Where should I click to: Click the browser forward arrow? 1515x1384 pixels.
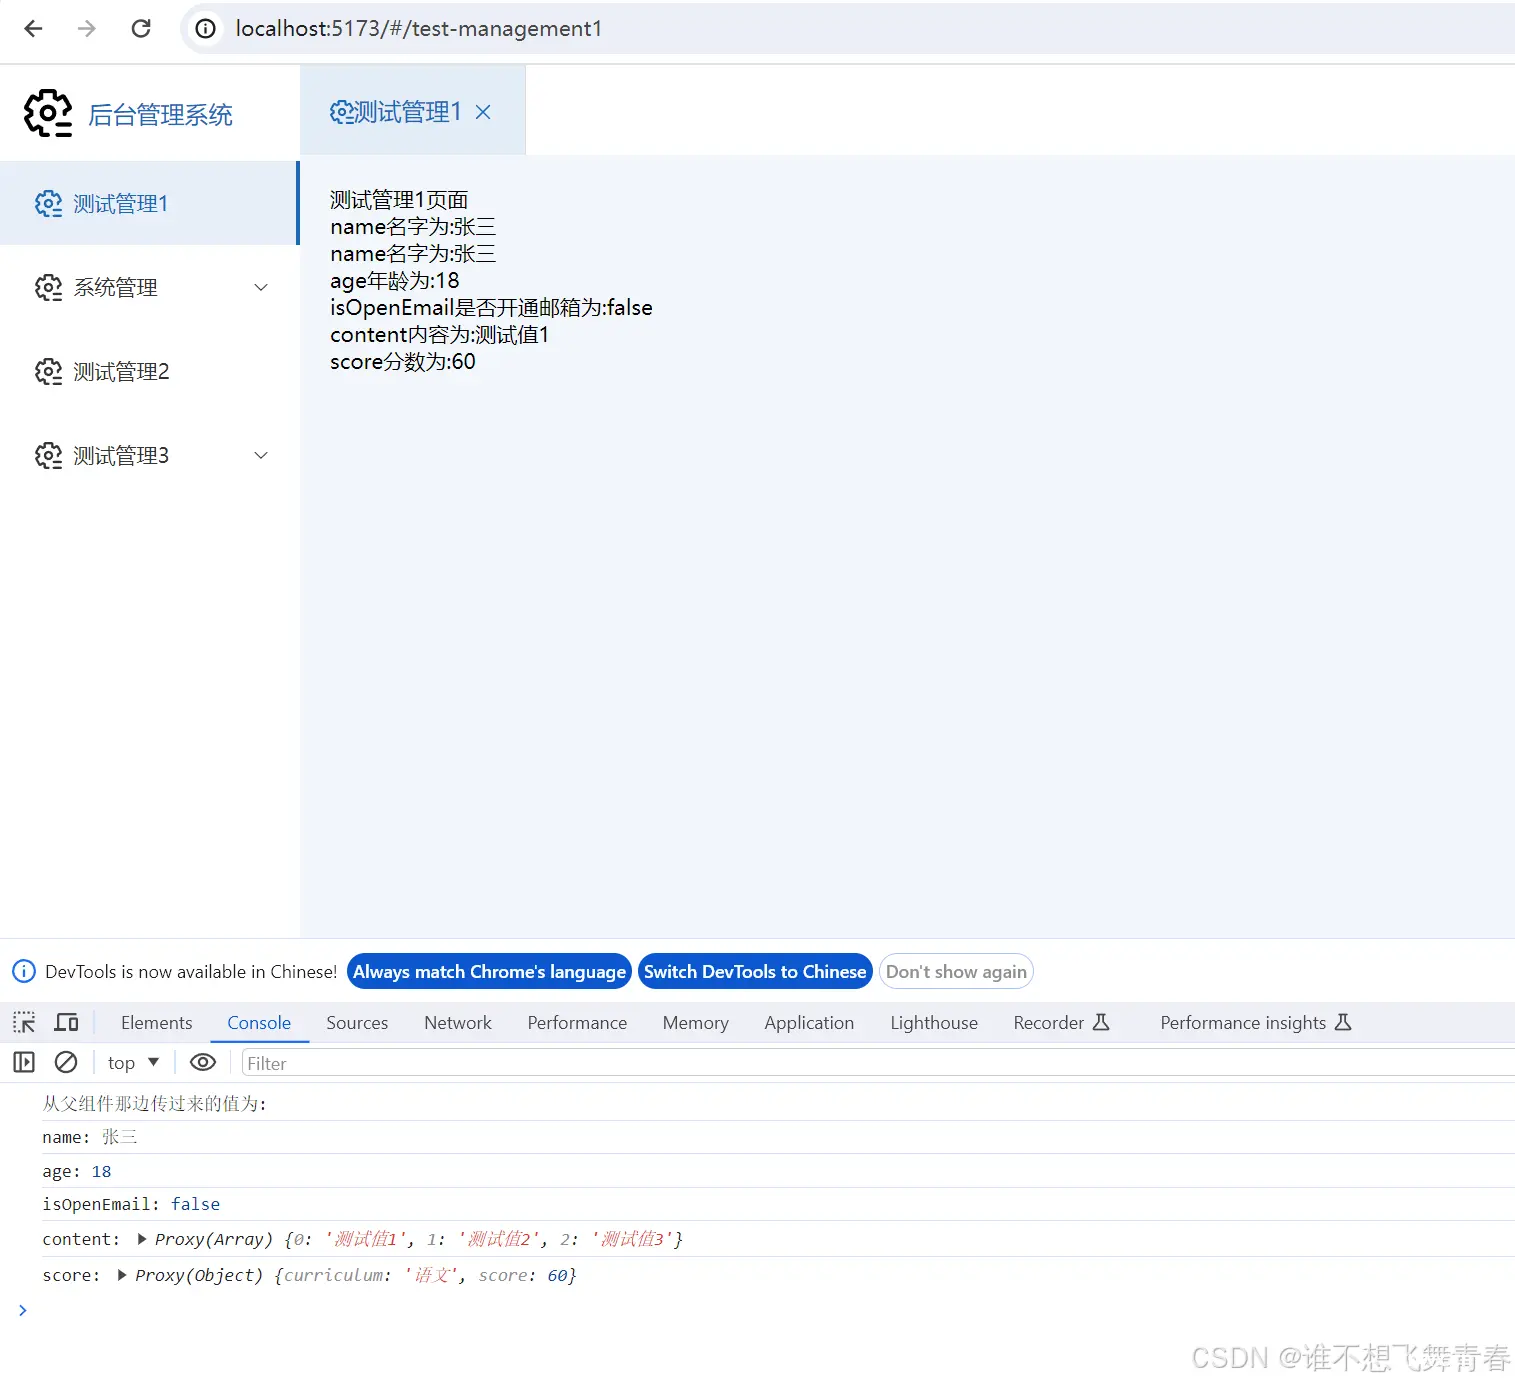tap(87, 29)
